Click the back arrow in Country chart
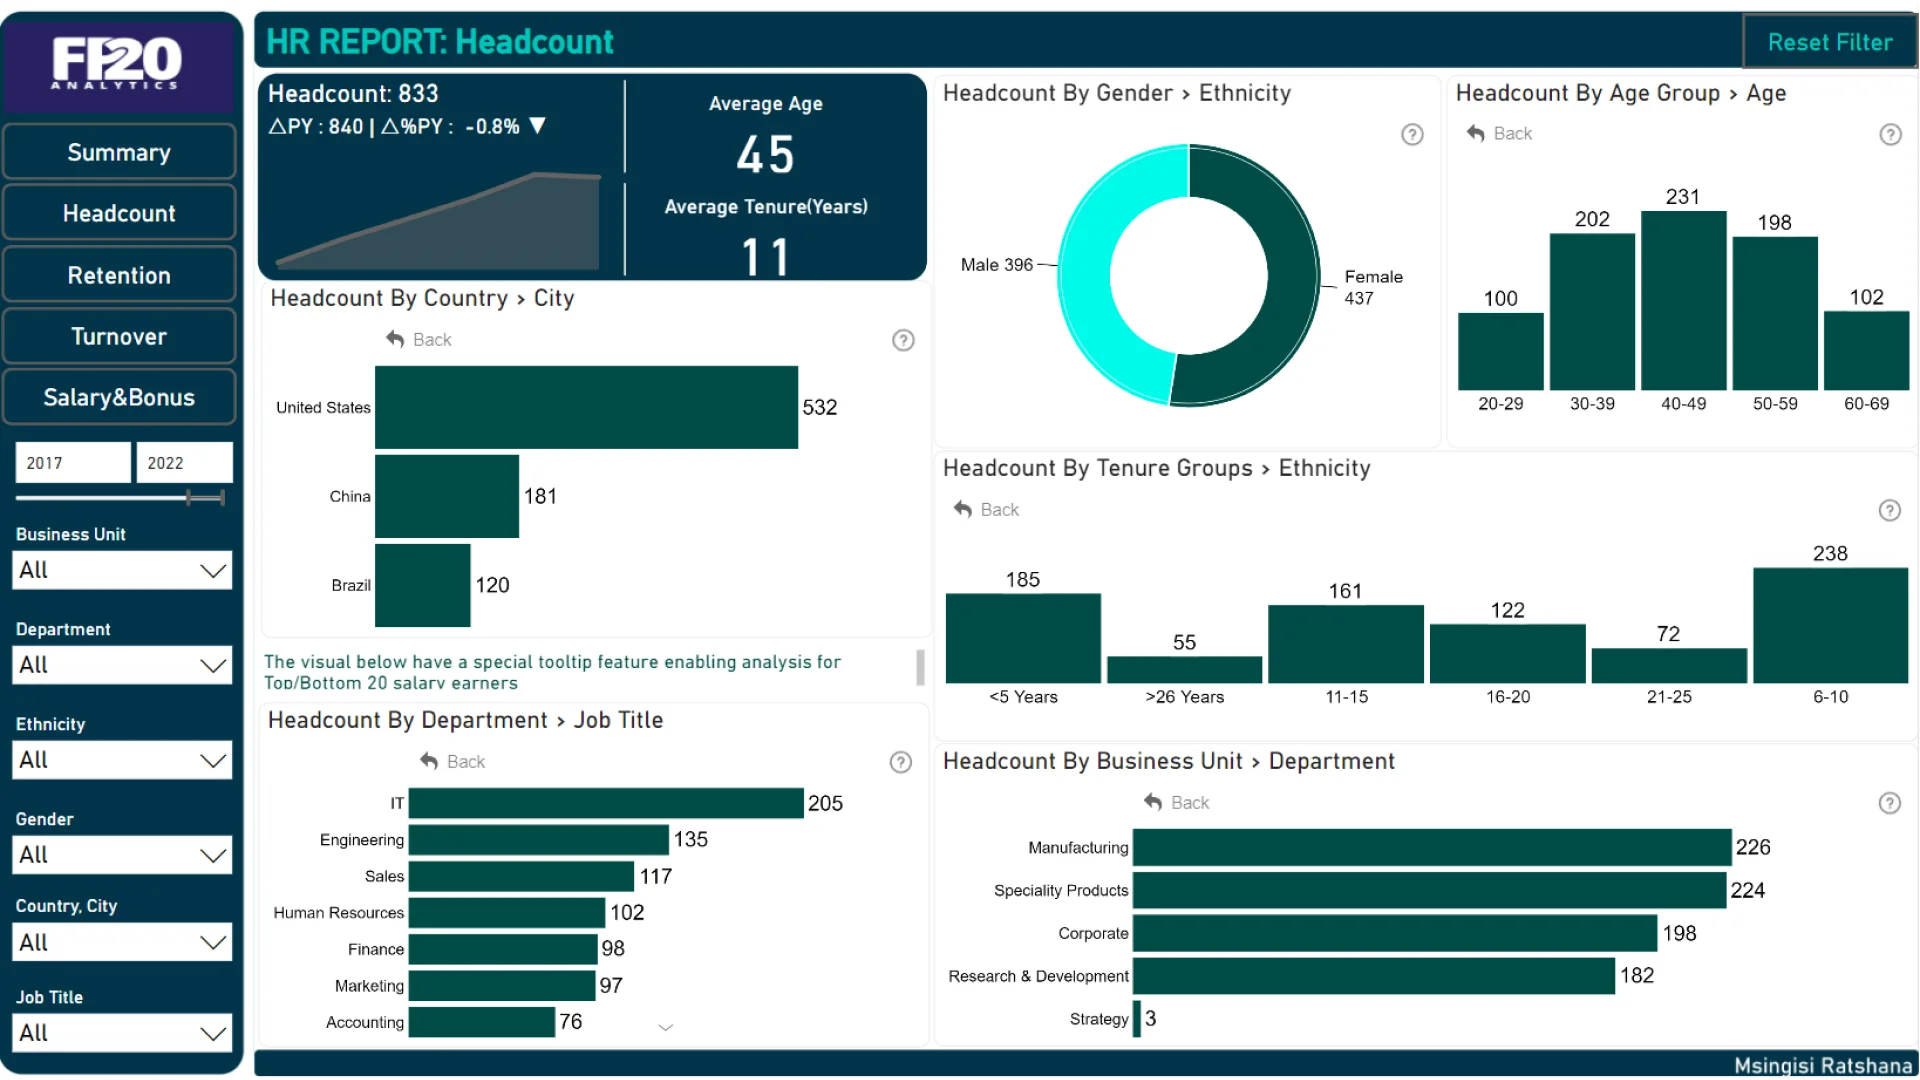 [395, 339]
